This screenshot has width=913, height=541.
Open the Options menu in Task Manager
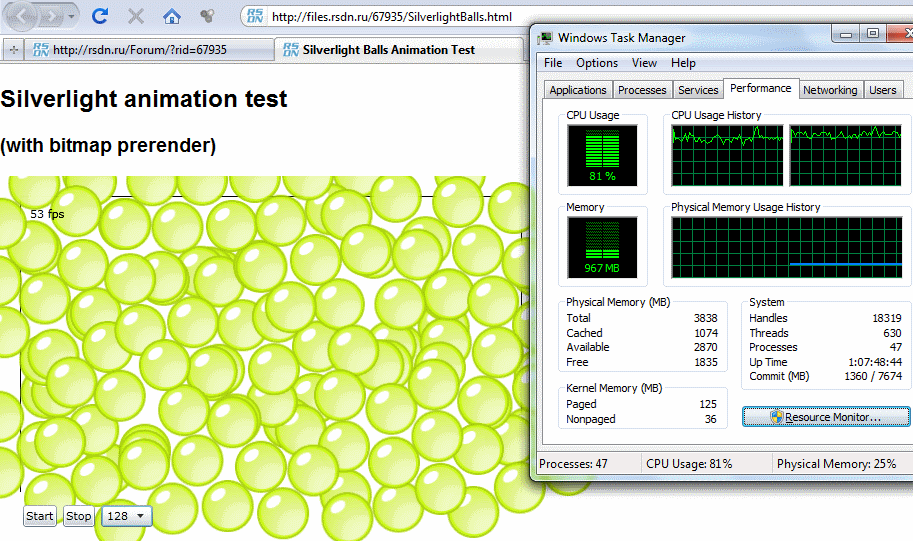[596, 63]
